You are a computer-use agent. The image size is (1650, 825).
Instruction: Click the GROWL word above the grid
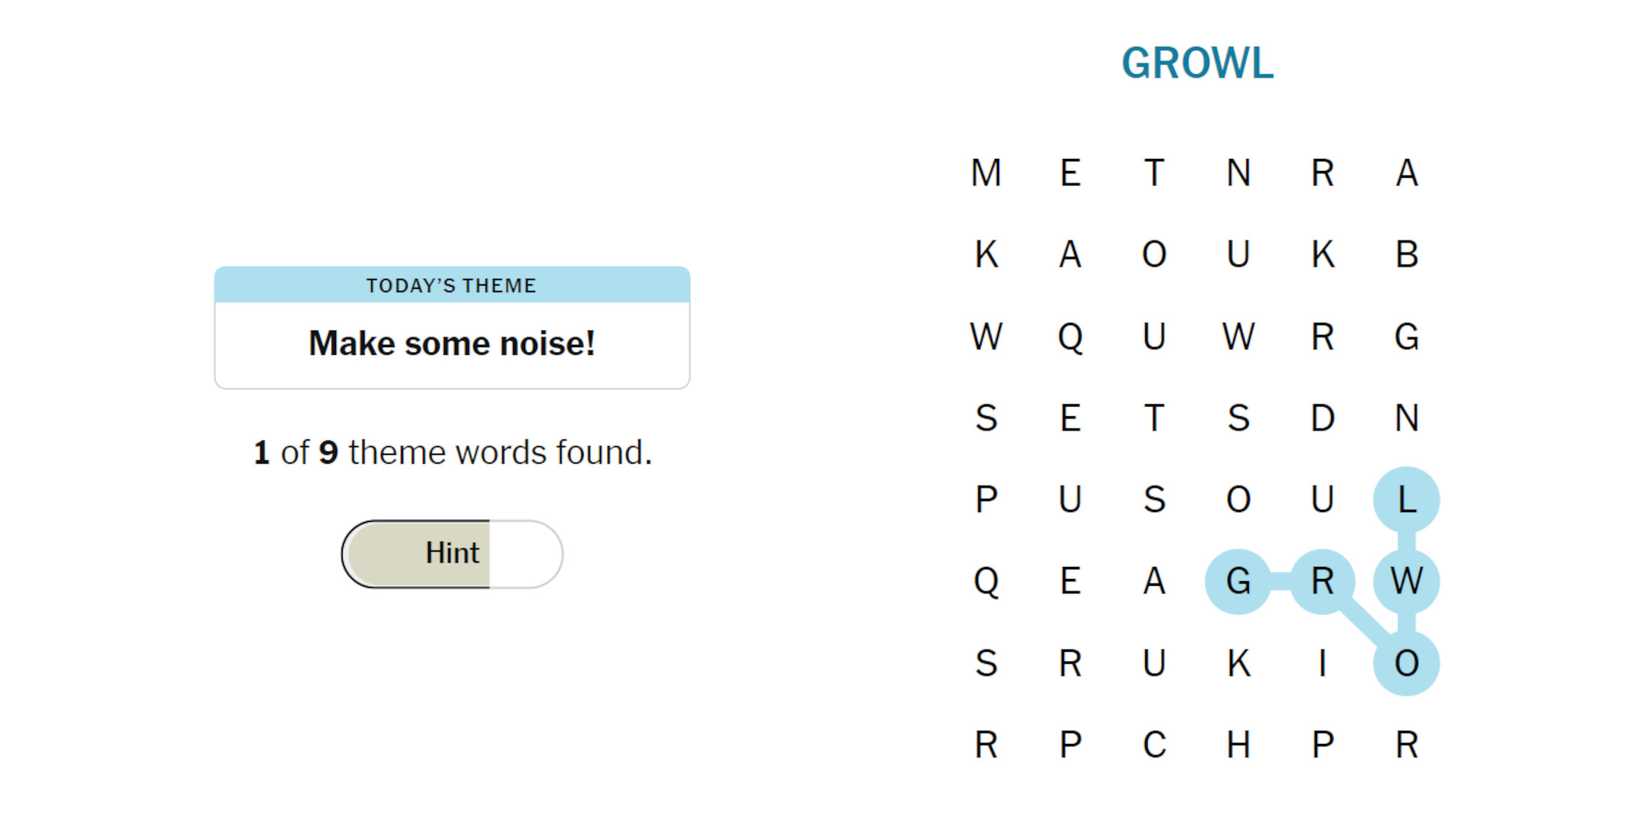pos(1197,64)
